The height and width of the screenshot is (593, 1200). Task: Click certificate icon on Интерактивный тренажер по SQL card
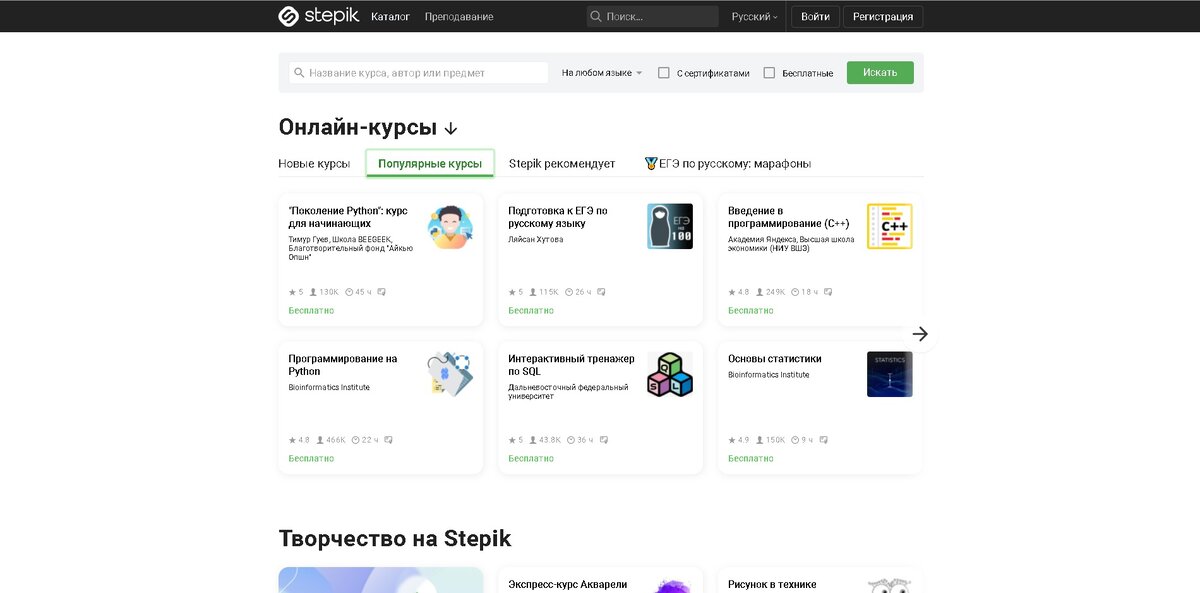click(604, 440)
